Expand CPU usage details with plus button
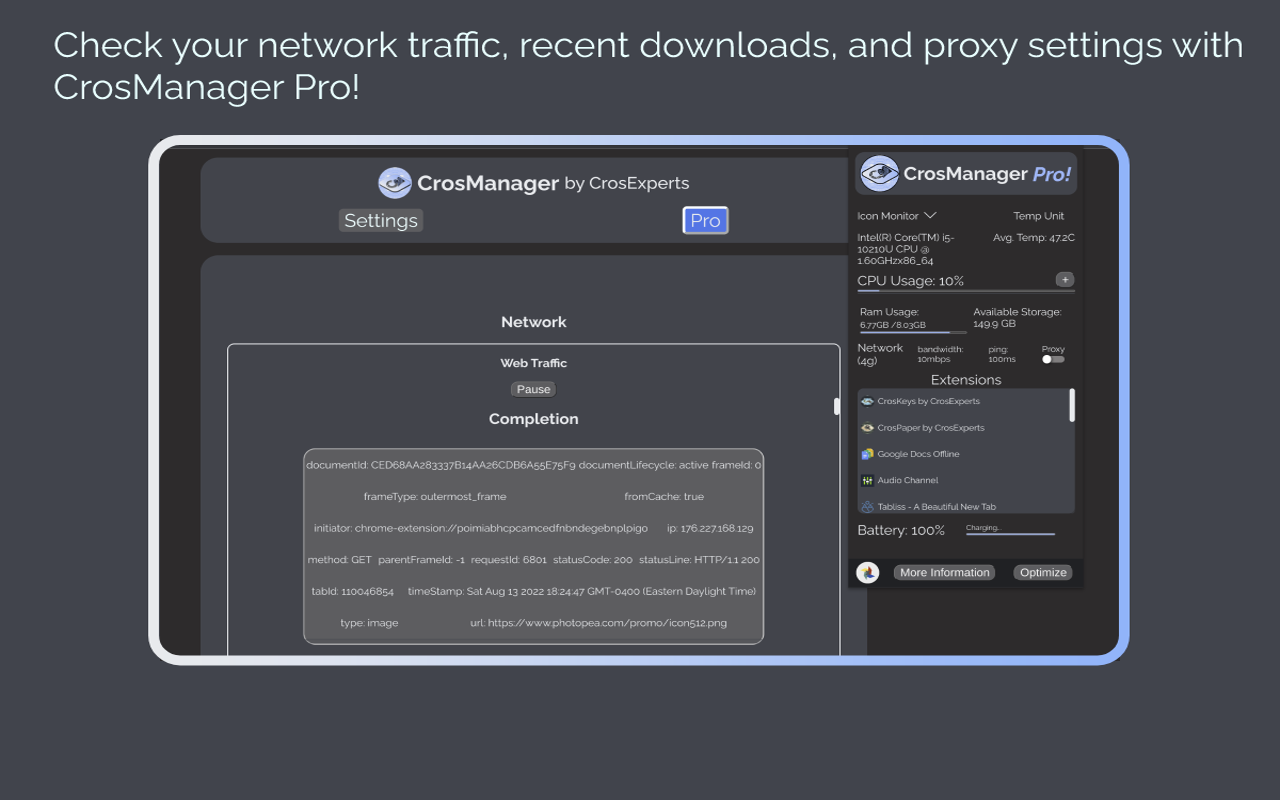The width and height of the screenshot is (1280, 800). [x=1065, y=280]
